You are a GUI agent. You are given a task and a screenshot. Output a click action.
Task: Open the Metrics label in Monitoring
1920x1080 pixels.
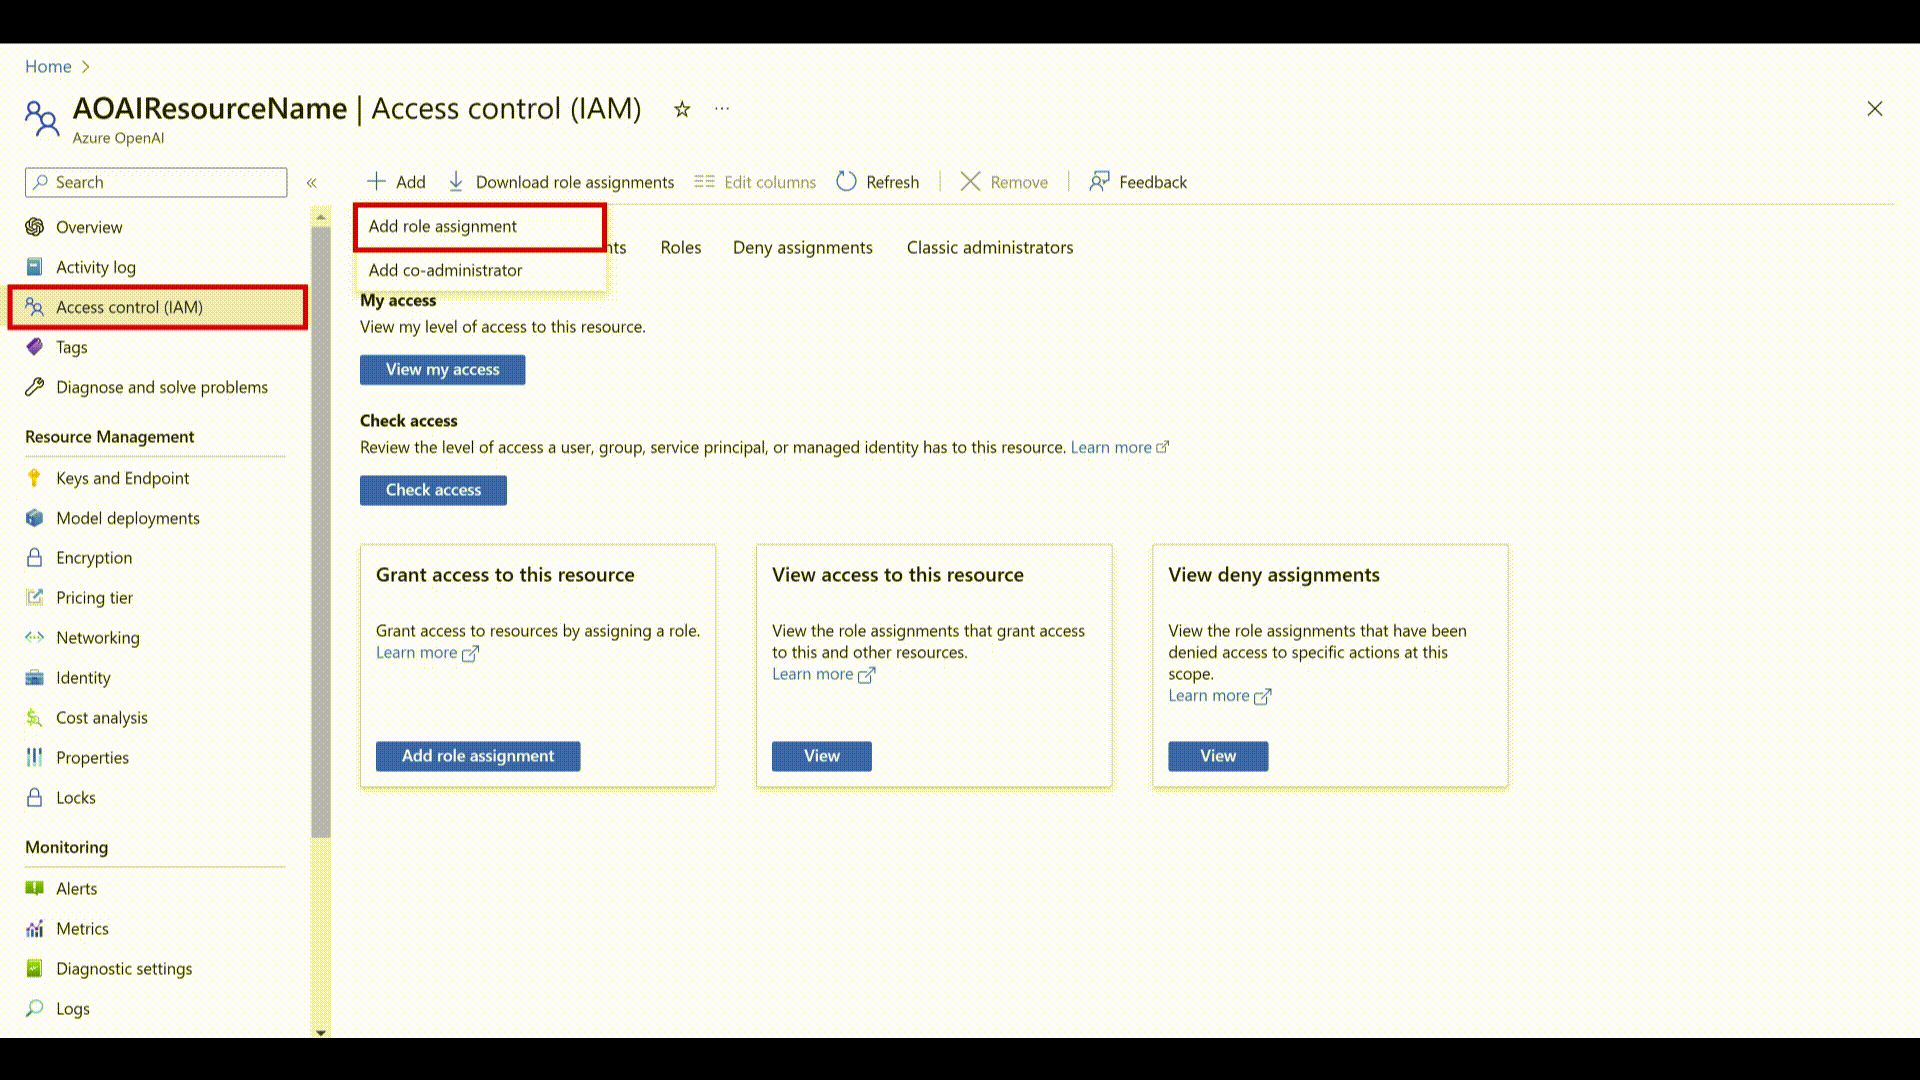82,929
